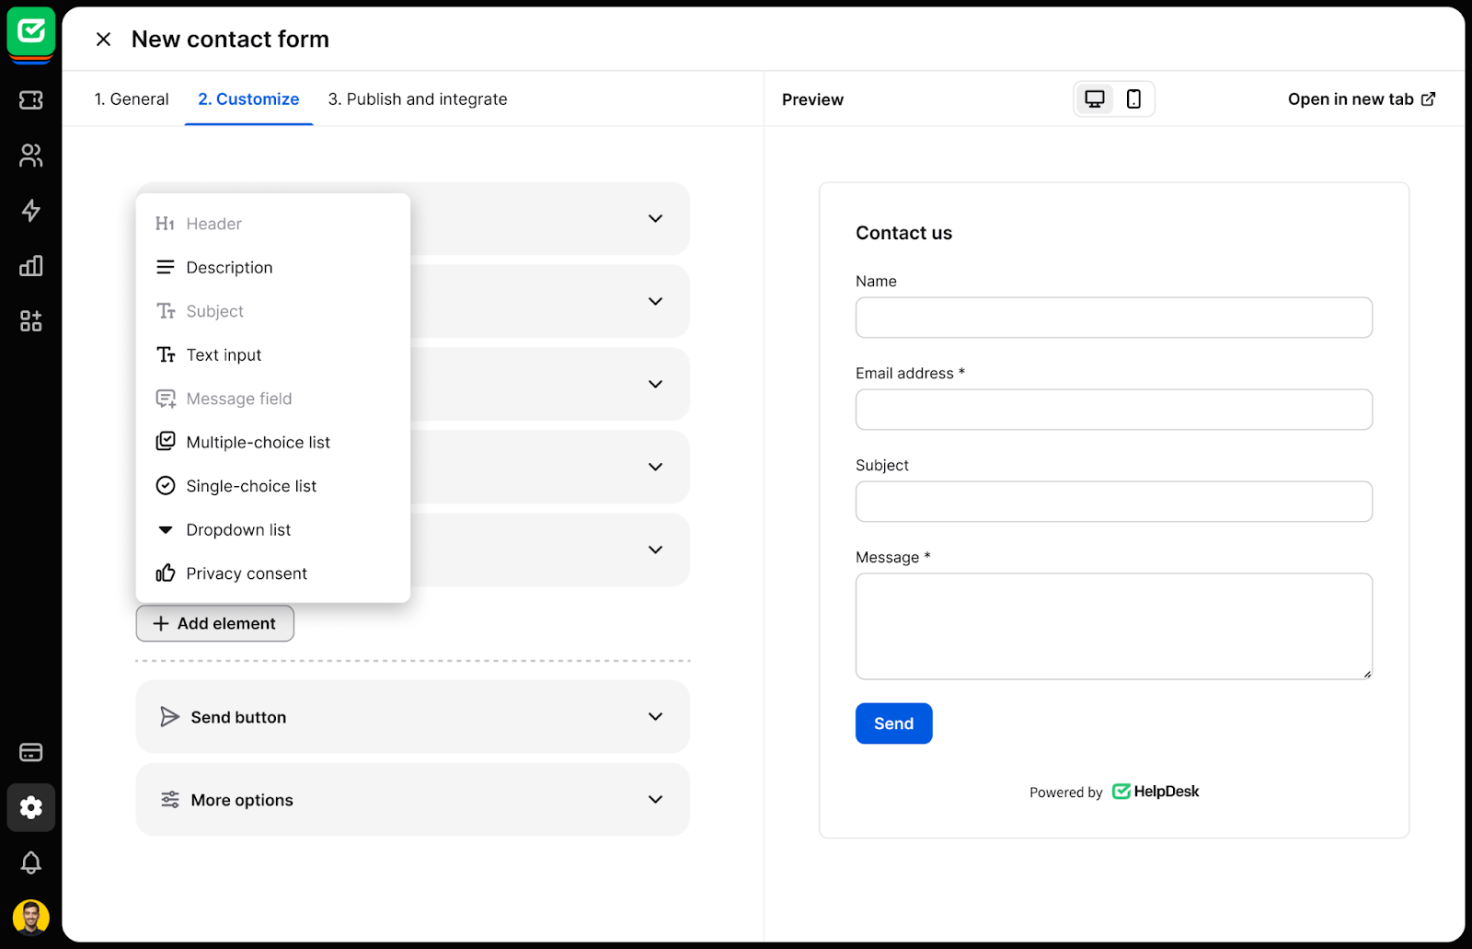Click the Contact us heading in preview

click(x=904, y=233)
